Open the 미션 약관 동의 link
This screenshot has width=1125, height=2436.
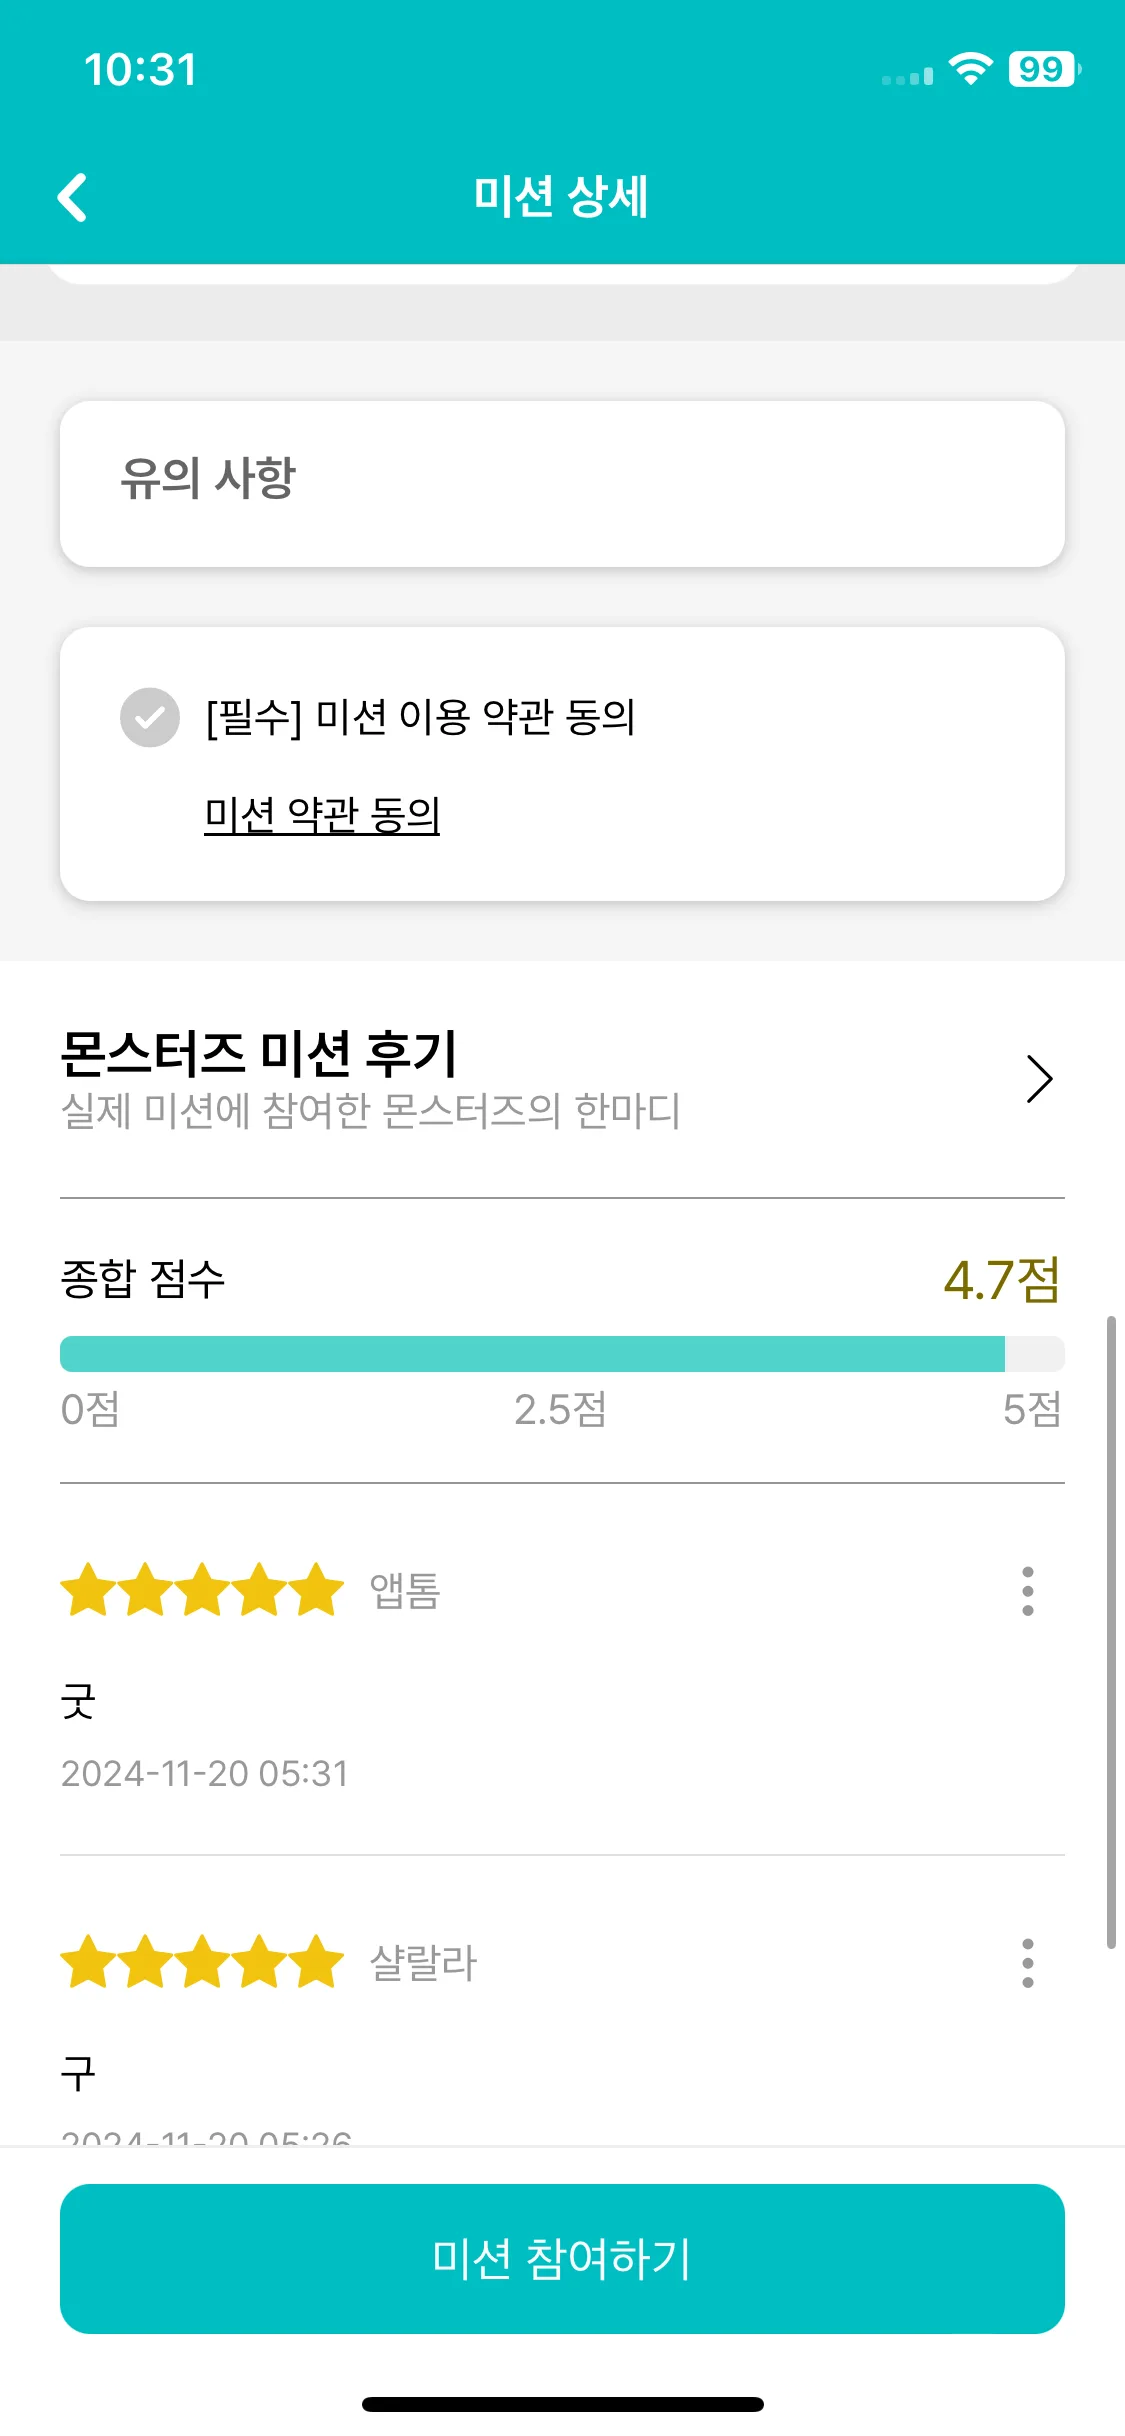pos(322,815)
